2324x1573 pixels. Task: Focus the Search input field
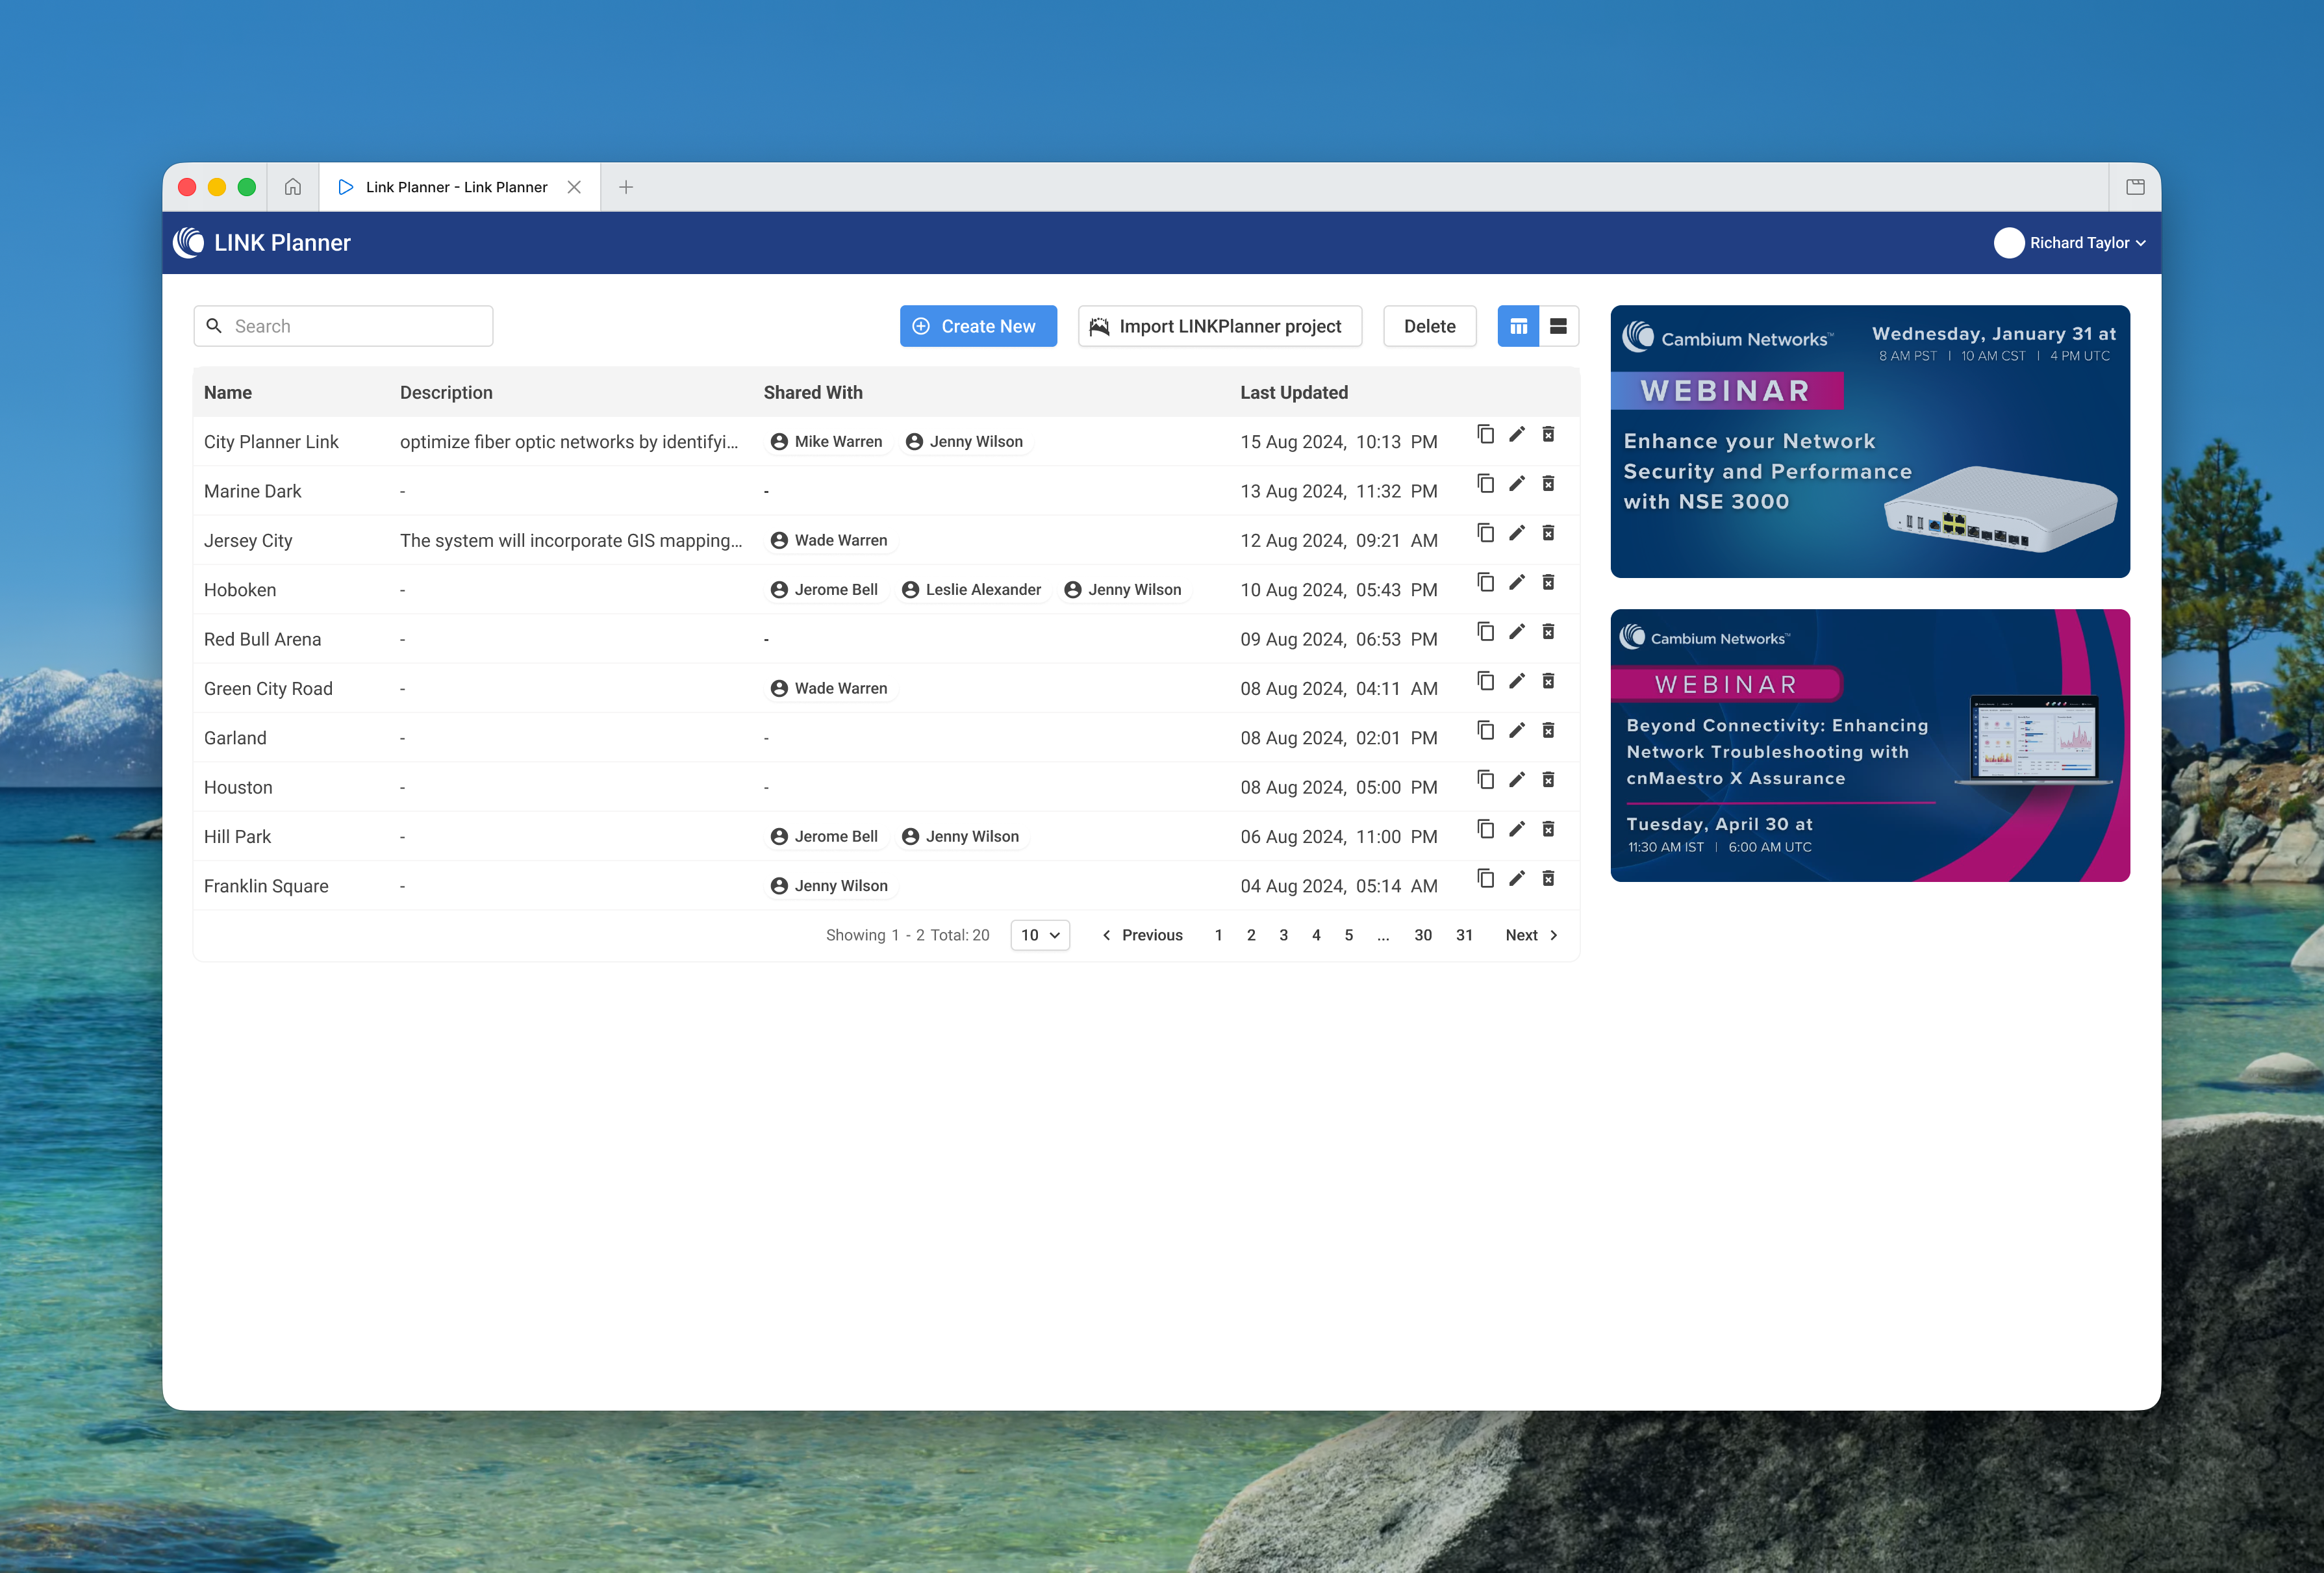[343, 326]
